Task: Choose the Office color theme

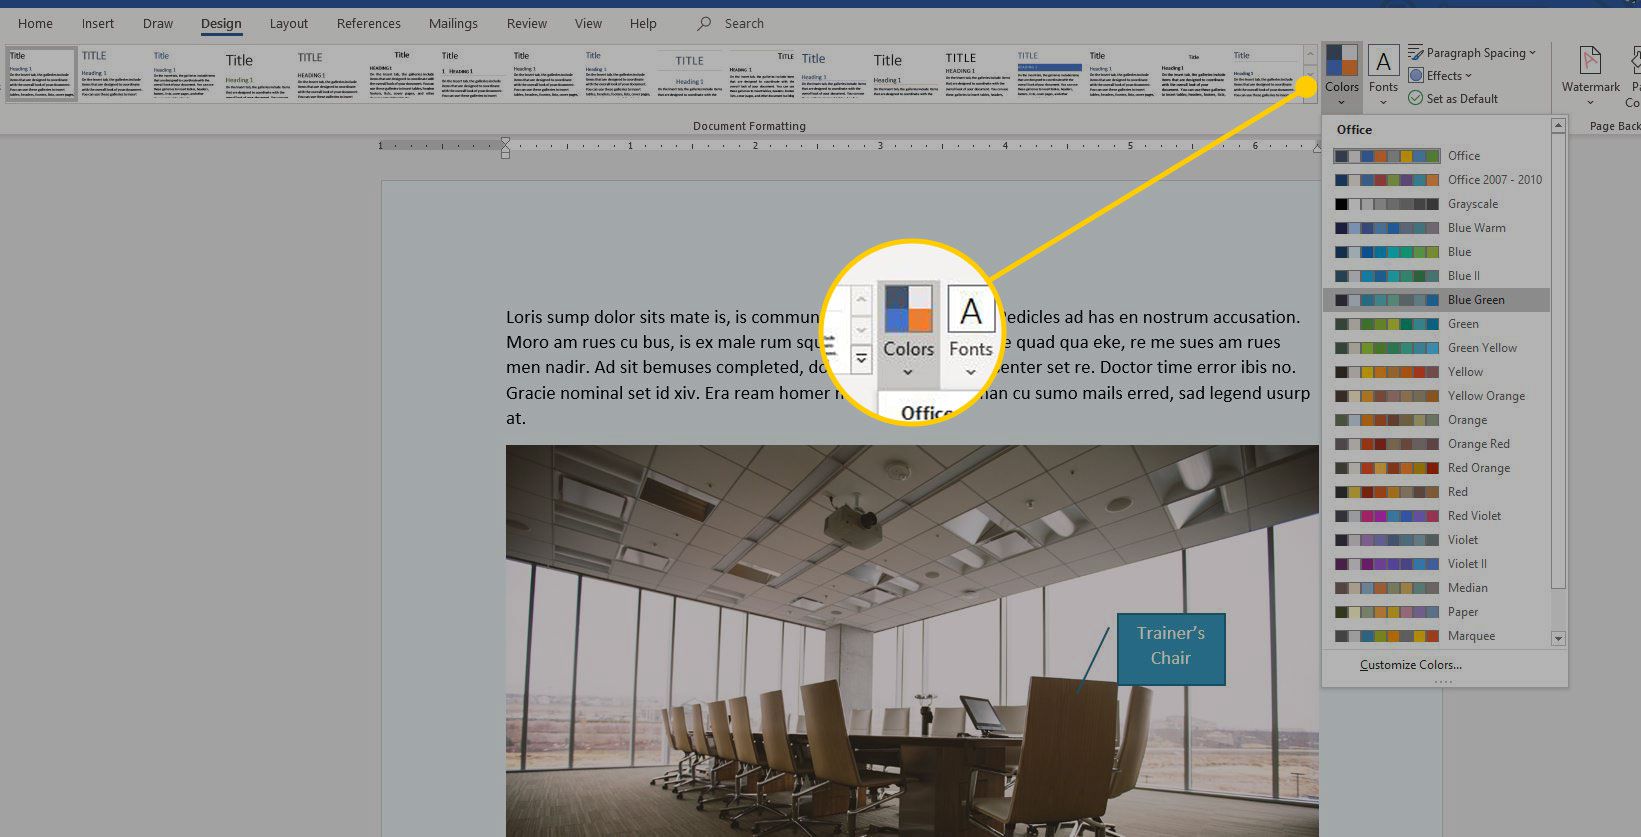Action: [x=1436, y=156]
